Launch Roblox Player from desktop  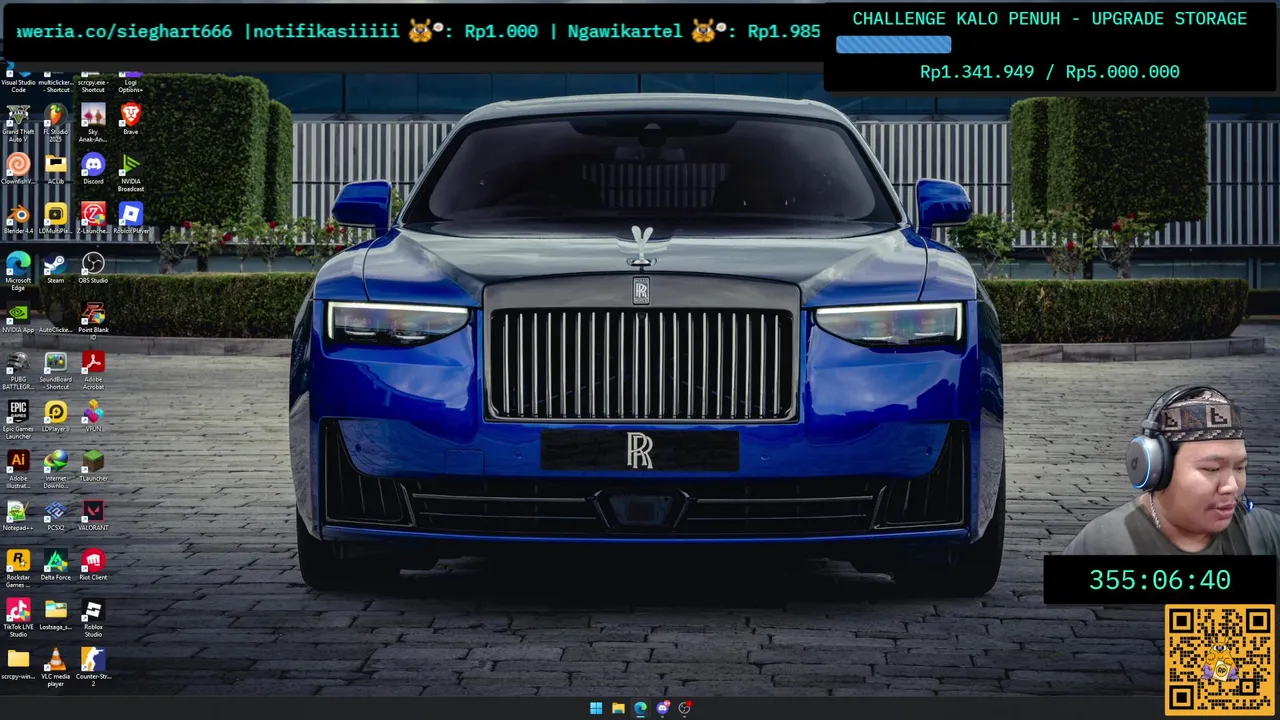130,218
